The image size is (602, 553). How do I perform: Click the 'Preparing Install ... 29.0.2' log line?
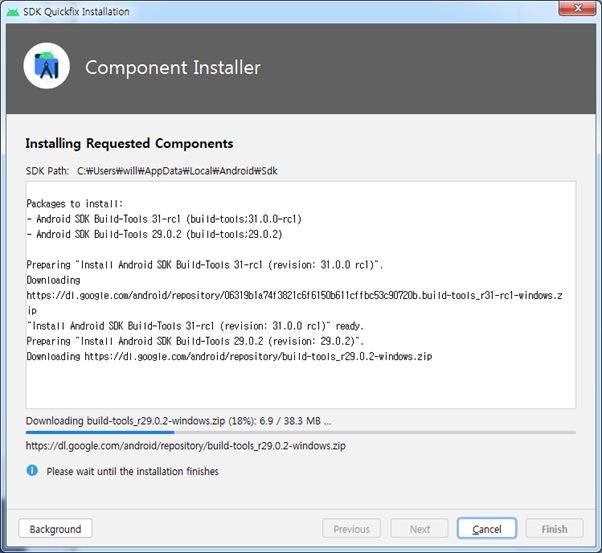coord(195,341)
